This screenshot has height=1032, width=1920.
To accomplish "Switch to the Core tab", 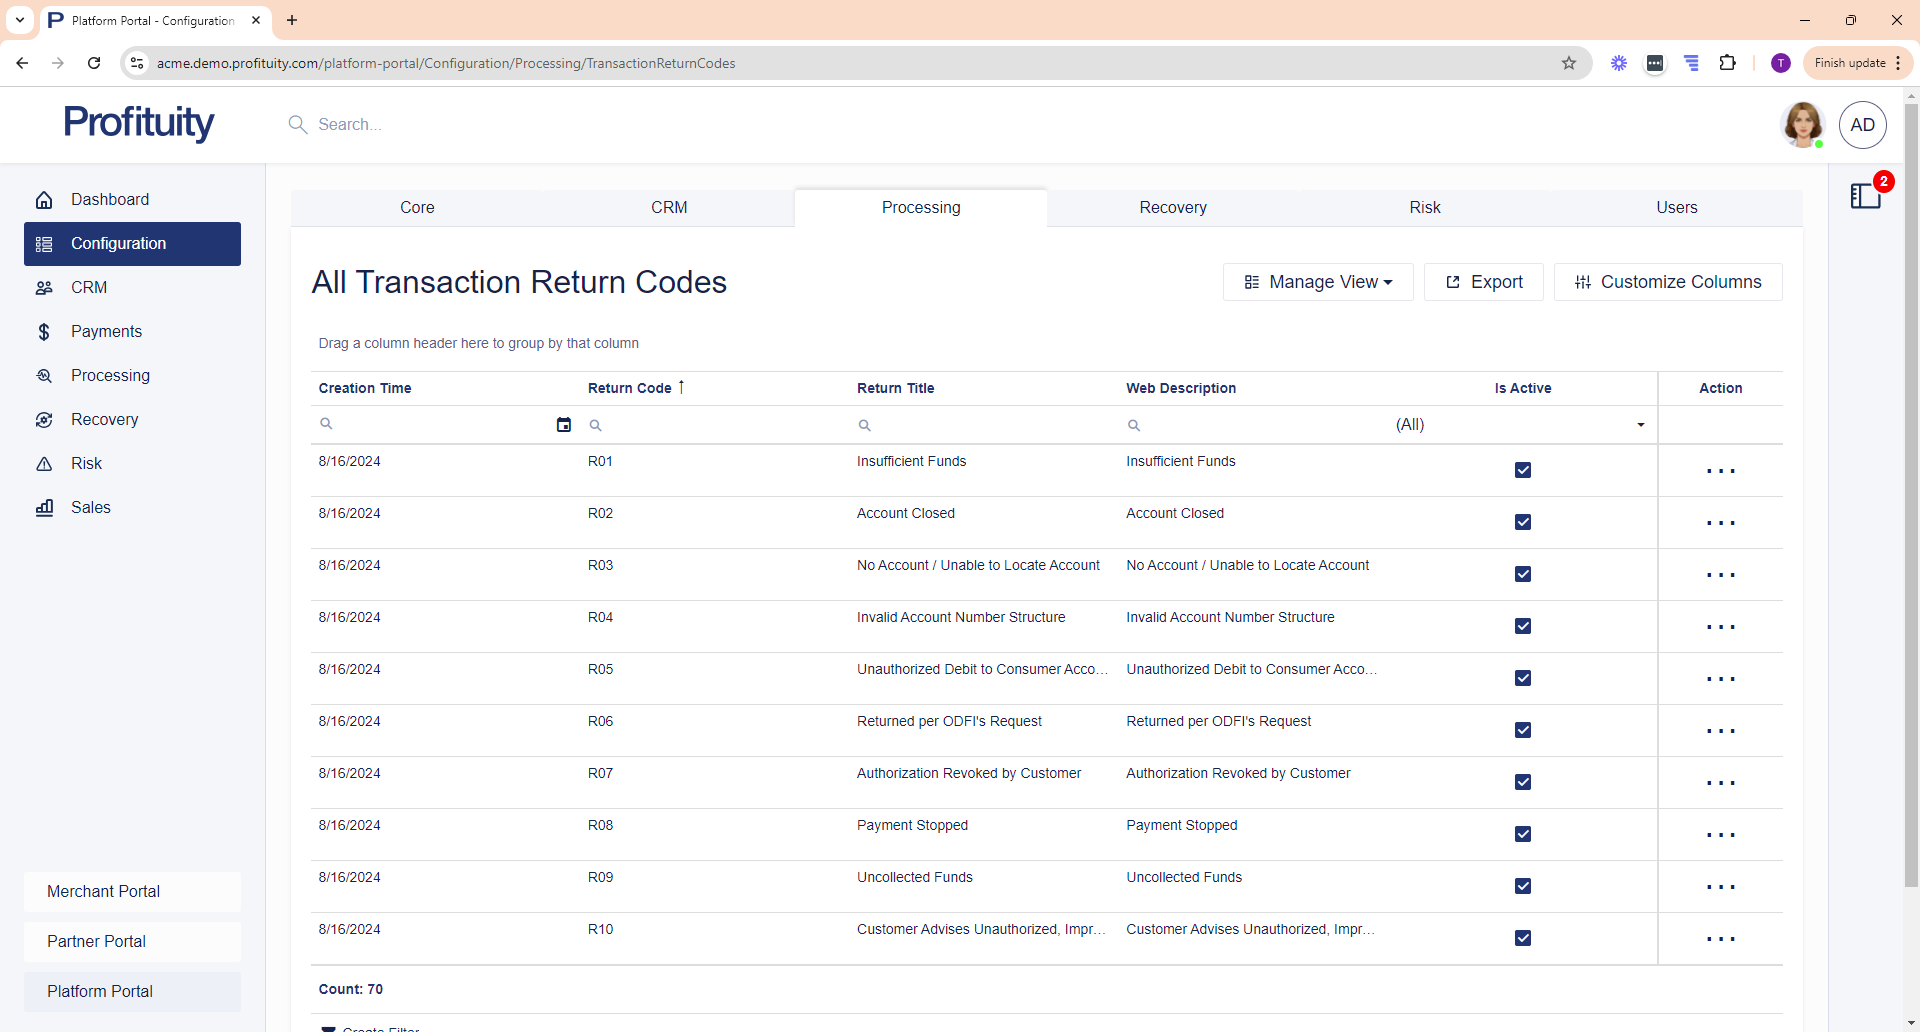I will (417, 208).
